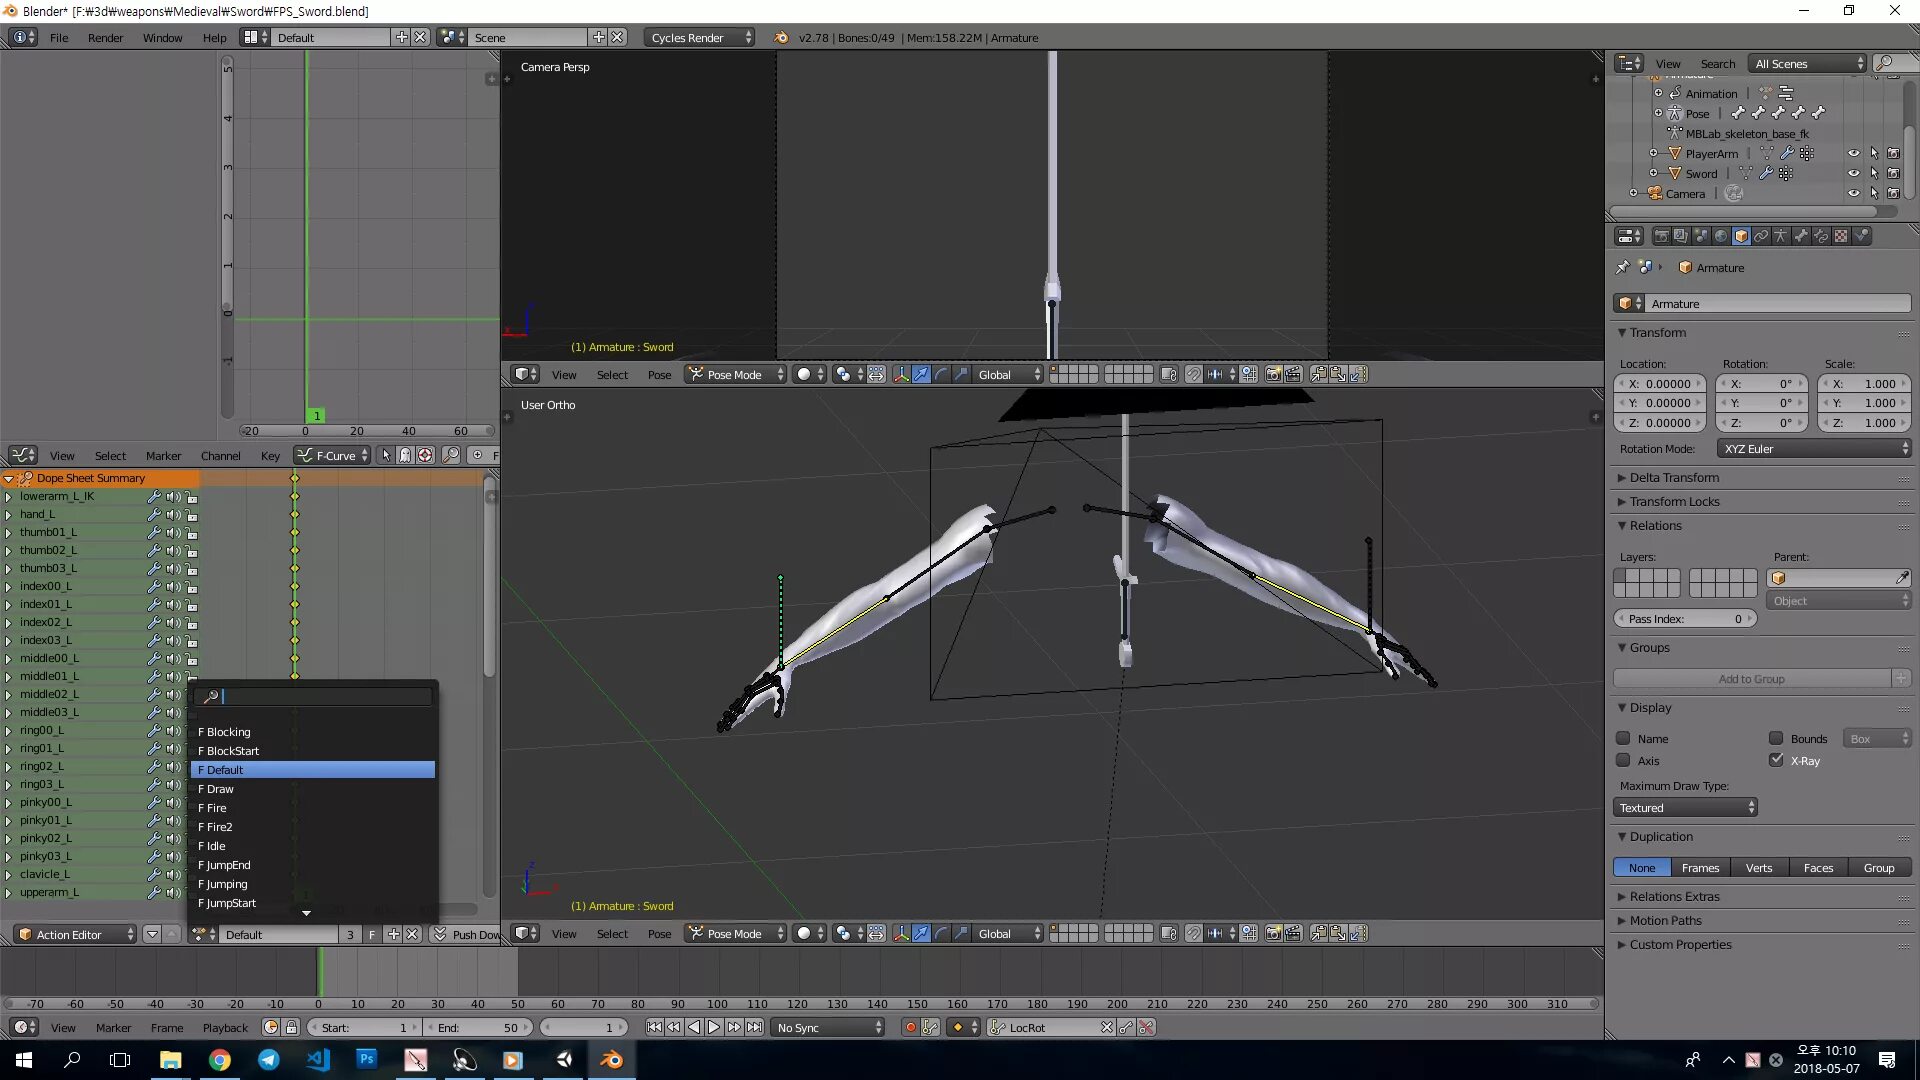Open the File menu
This screenshot has height=1080, width=1920.
point(59,37)
